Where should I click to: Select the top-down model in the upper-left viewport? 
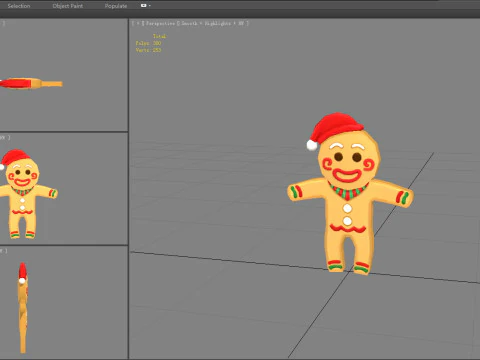click(x=31, y=83)
